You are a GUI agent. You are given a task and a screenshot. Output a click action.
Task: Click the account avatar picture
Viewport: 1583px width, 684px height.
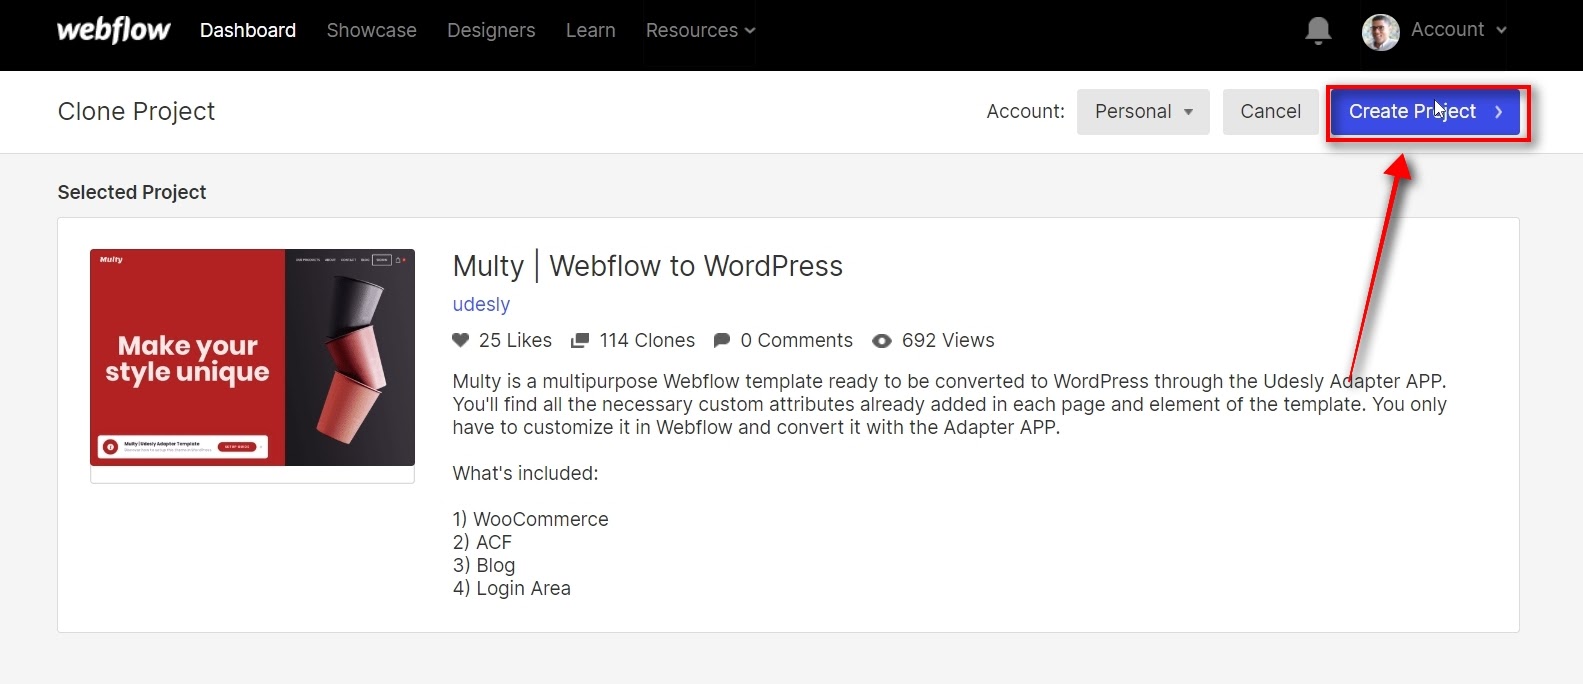pos(1380,32)
